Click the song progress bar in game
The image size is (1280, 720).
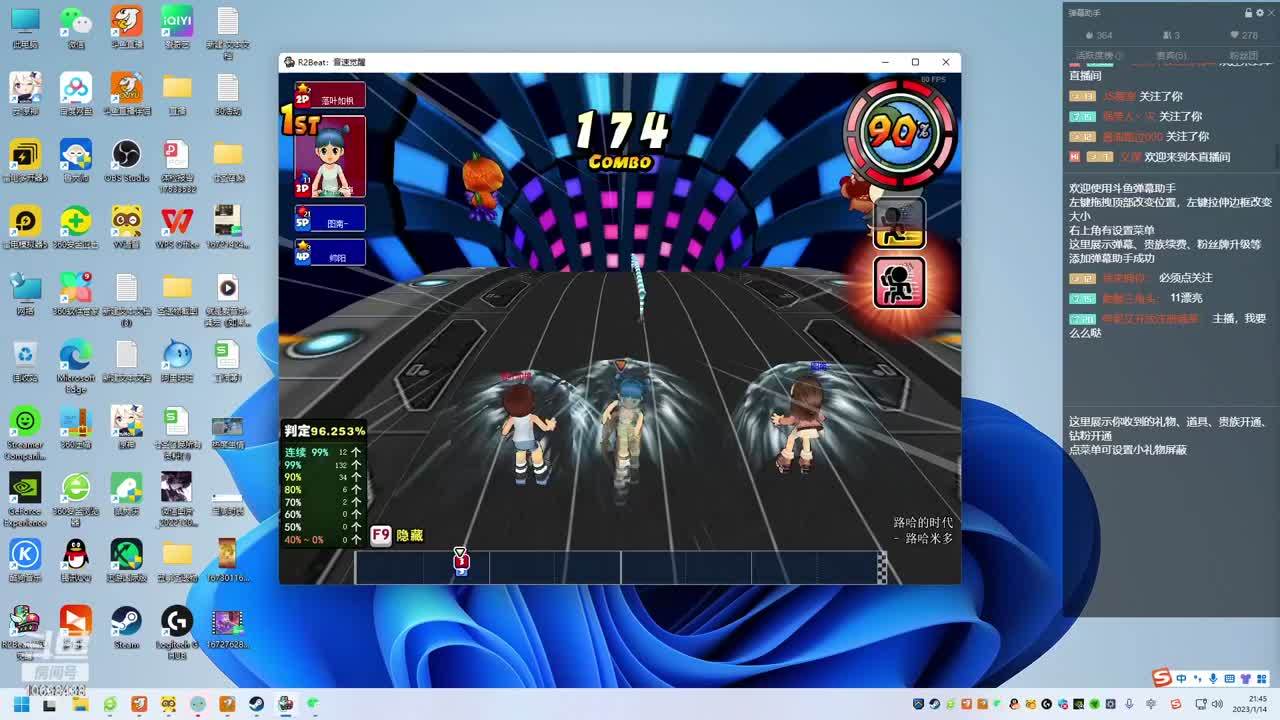click(x=620, y=567)
